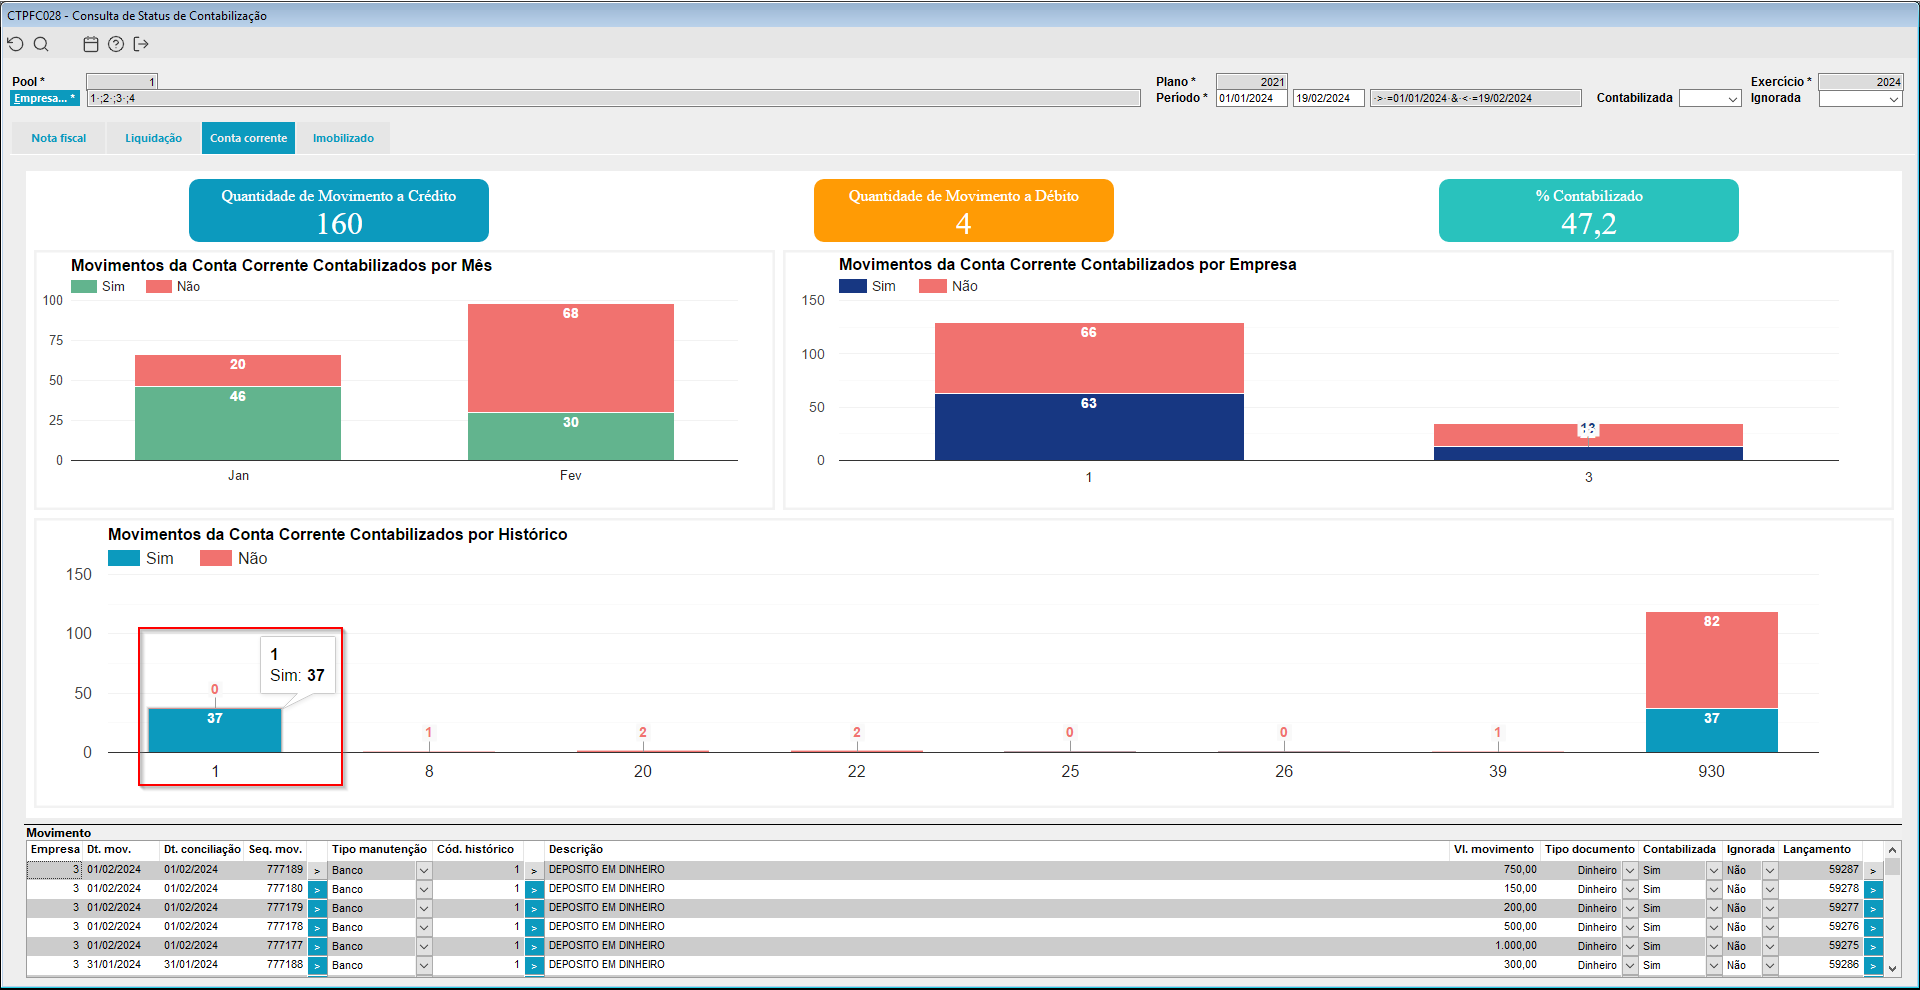This screenshot has width=1920, height=990.
Task: Click arrow button beside Seq. mov. 777179
Action: pyautogui.click(x=317, y=908)
